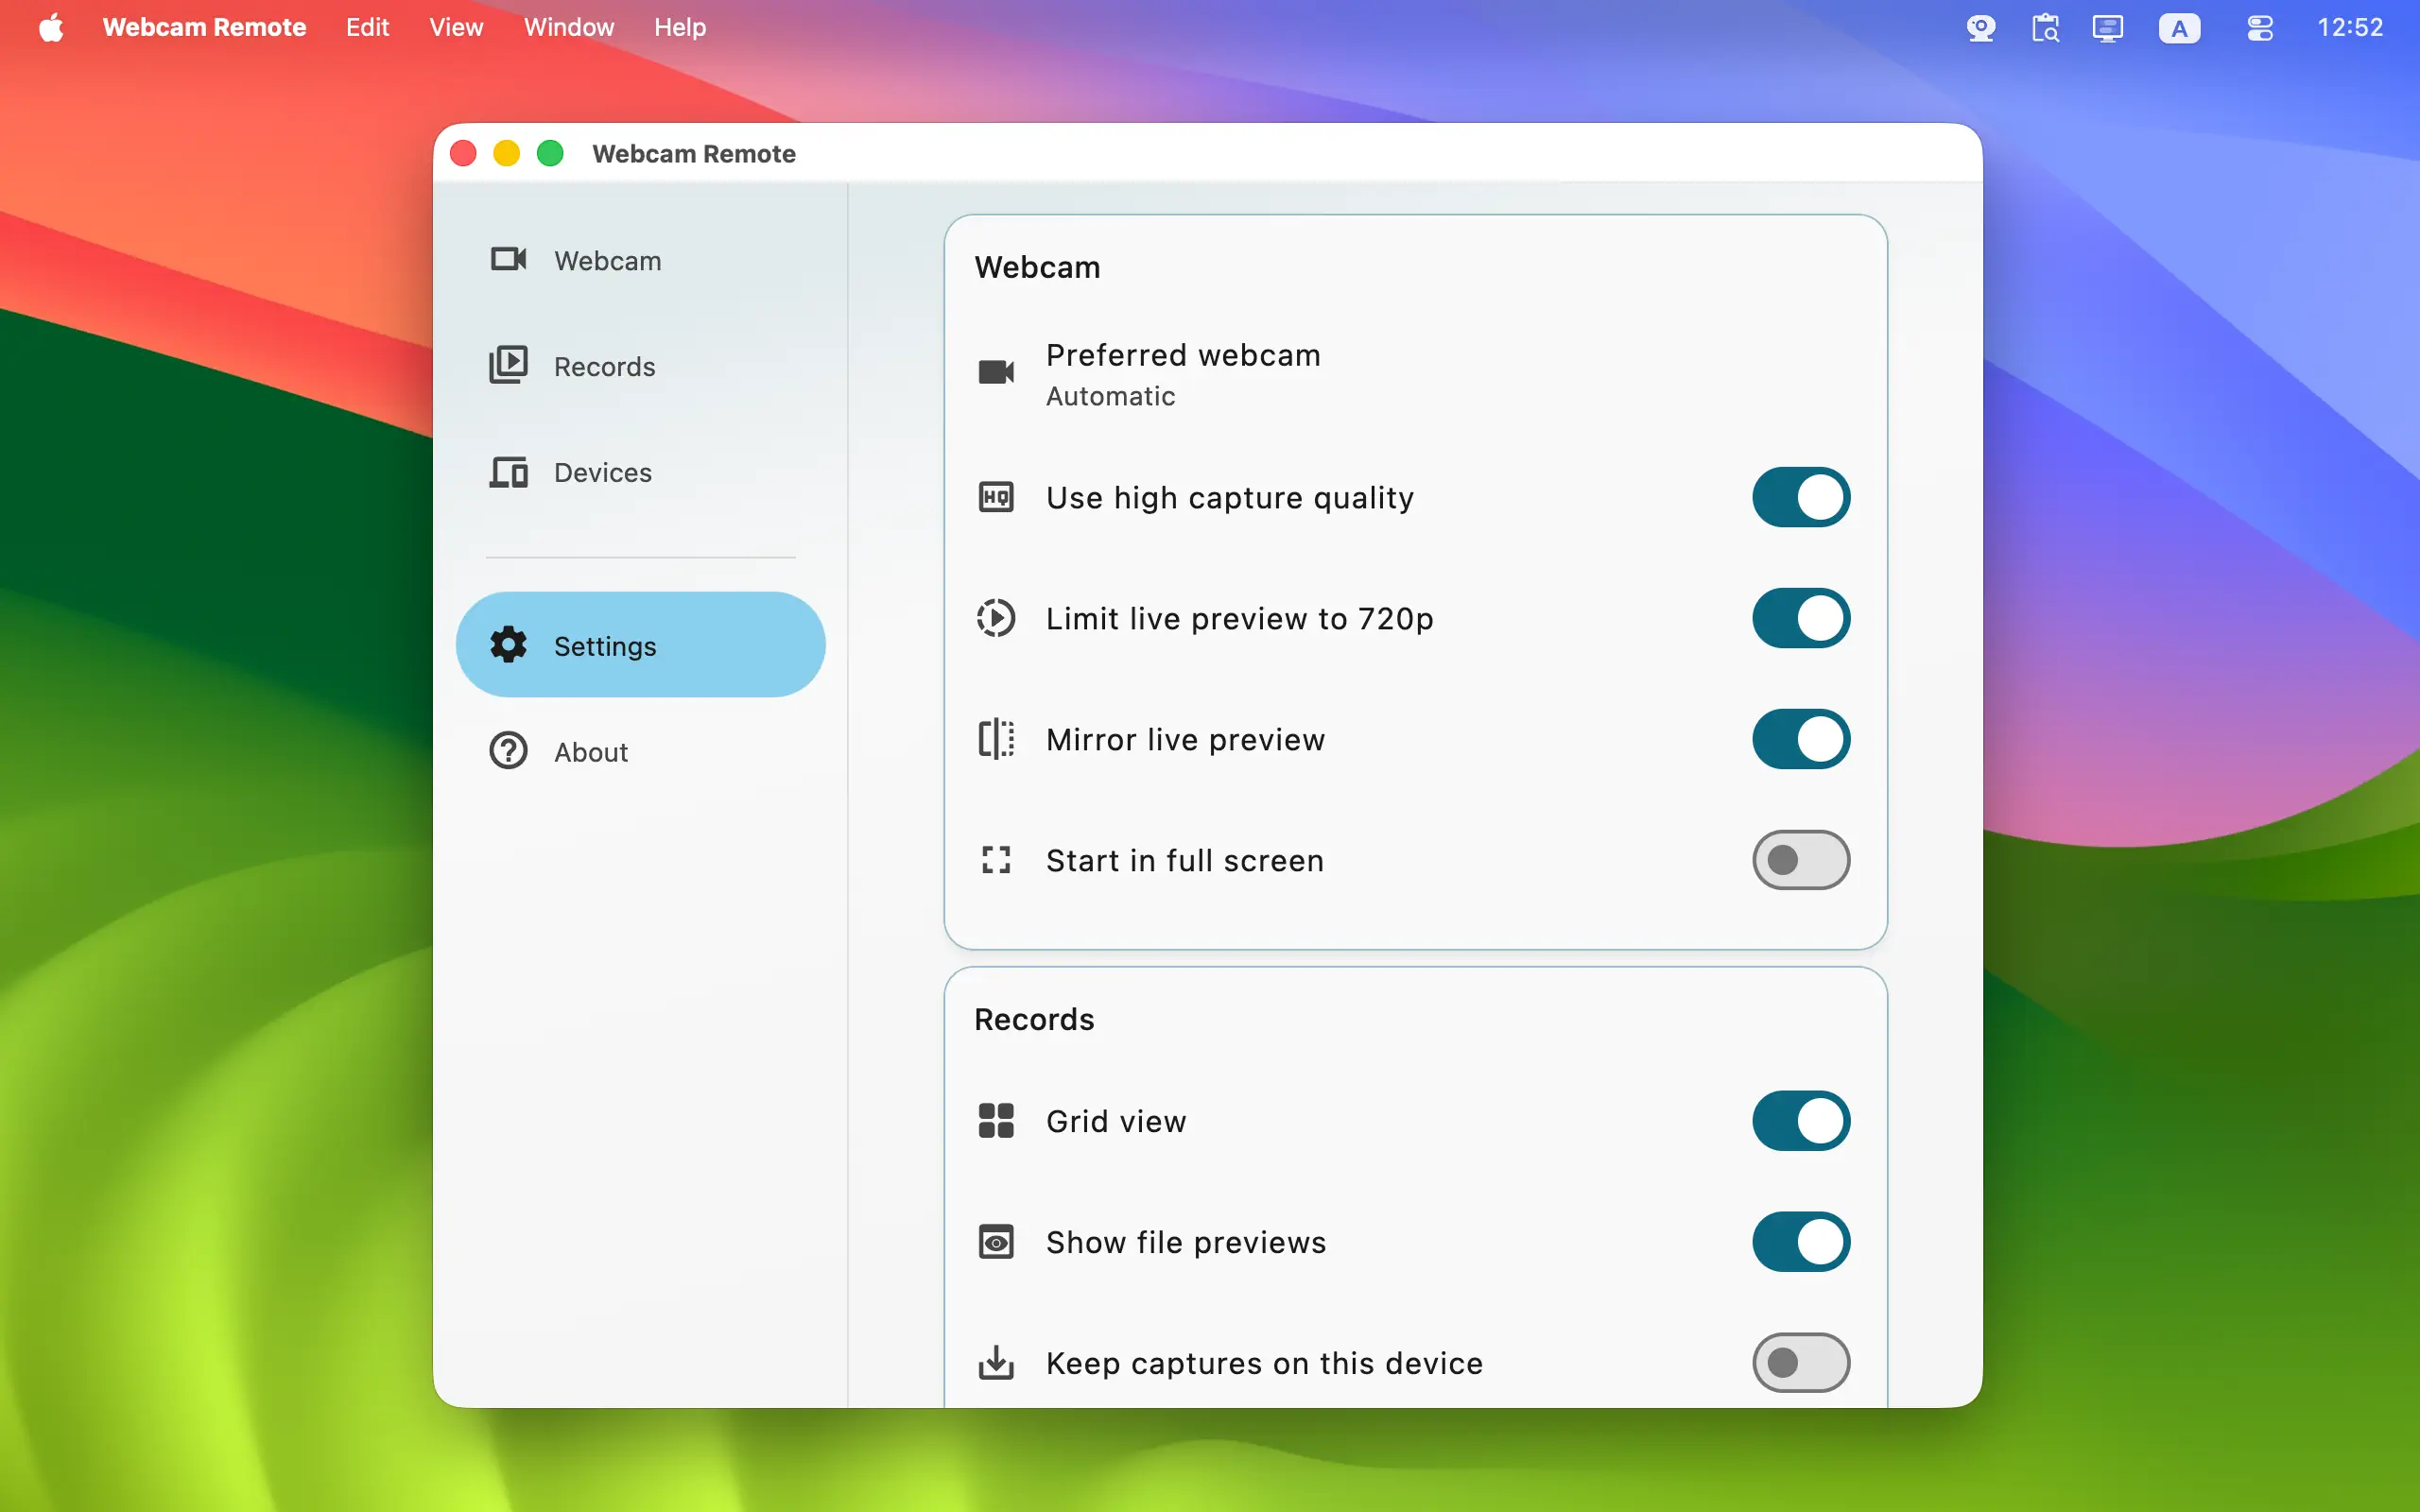Enable Start in full screen

pos(1801,860)
